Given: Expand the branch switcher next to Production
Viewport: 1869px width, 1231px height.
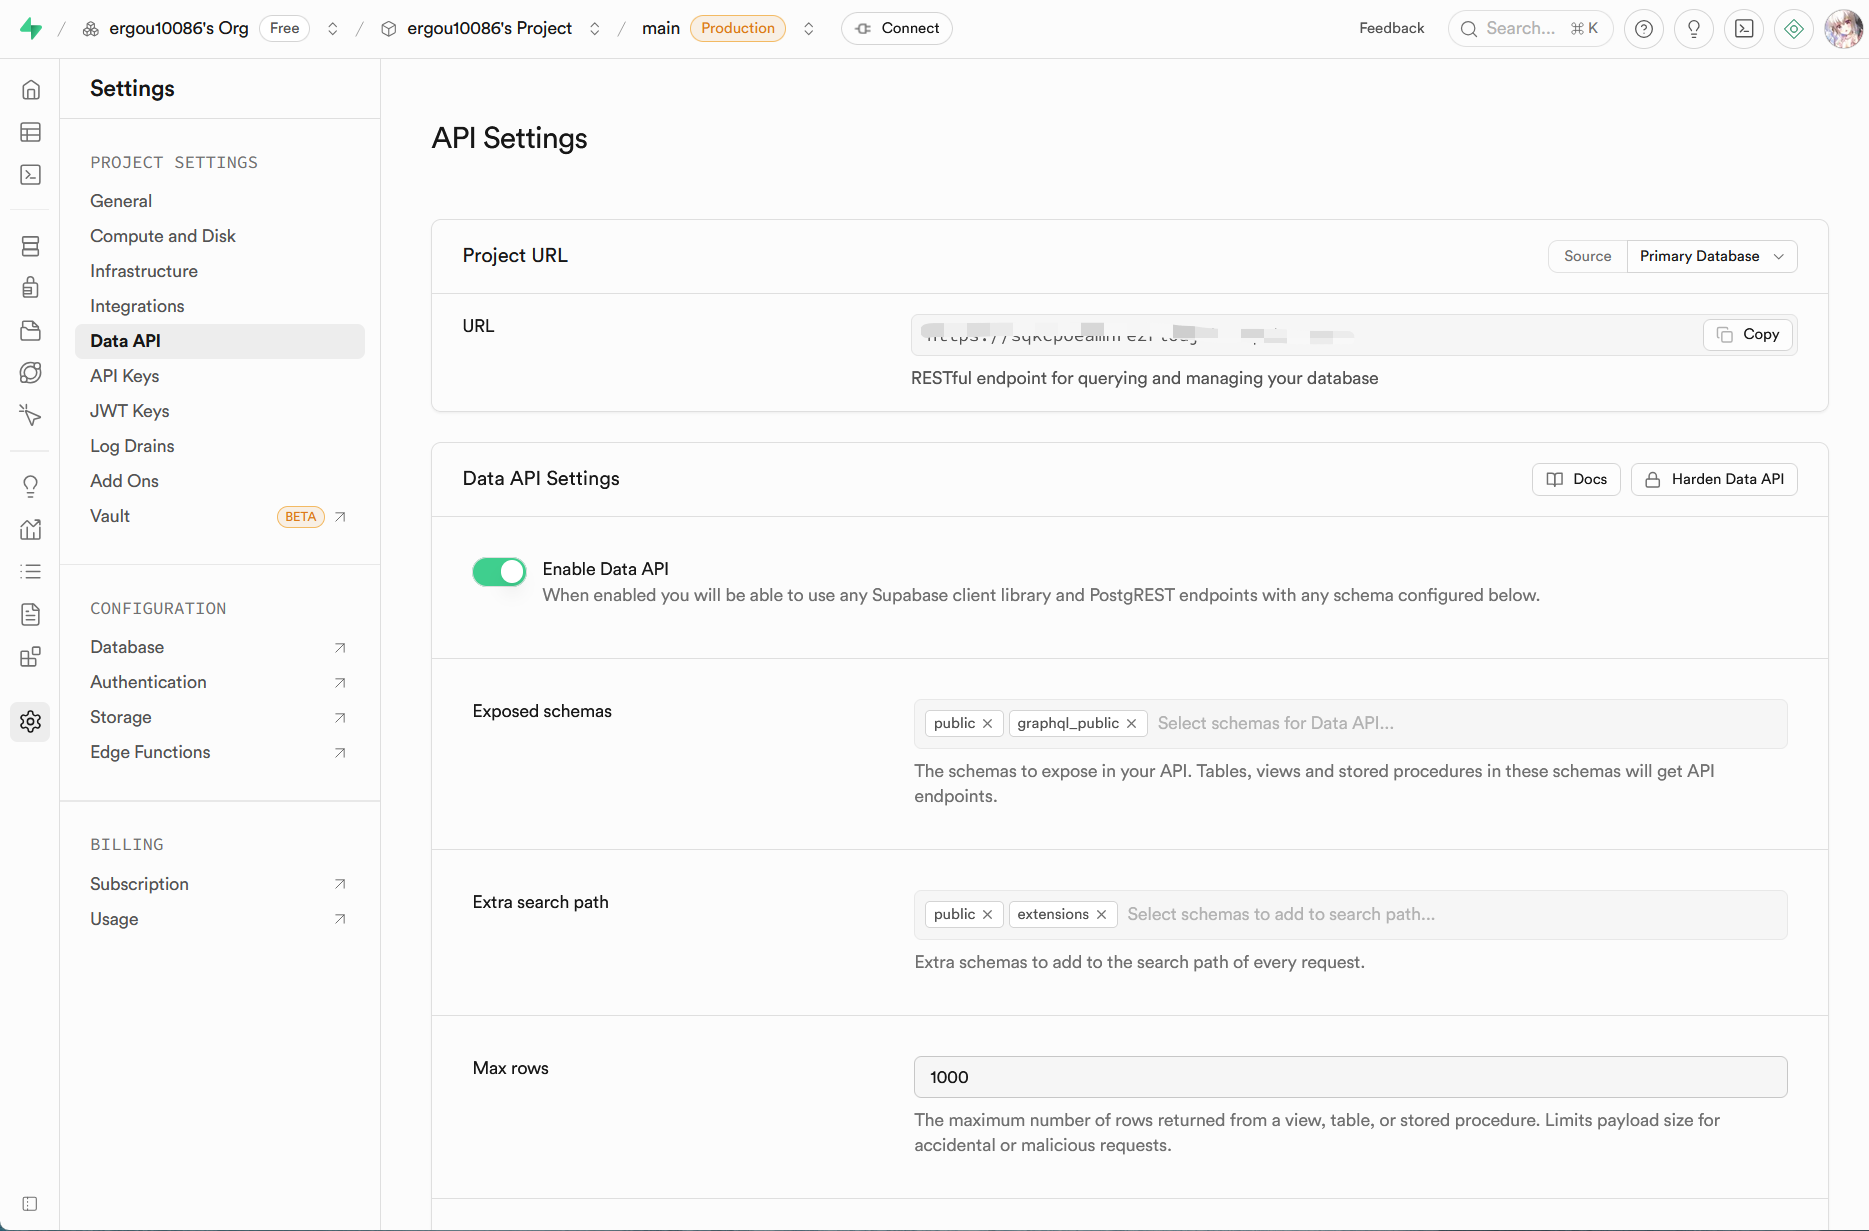Looking at the screenshot, I should click(x=809, y=29).
